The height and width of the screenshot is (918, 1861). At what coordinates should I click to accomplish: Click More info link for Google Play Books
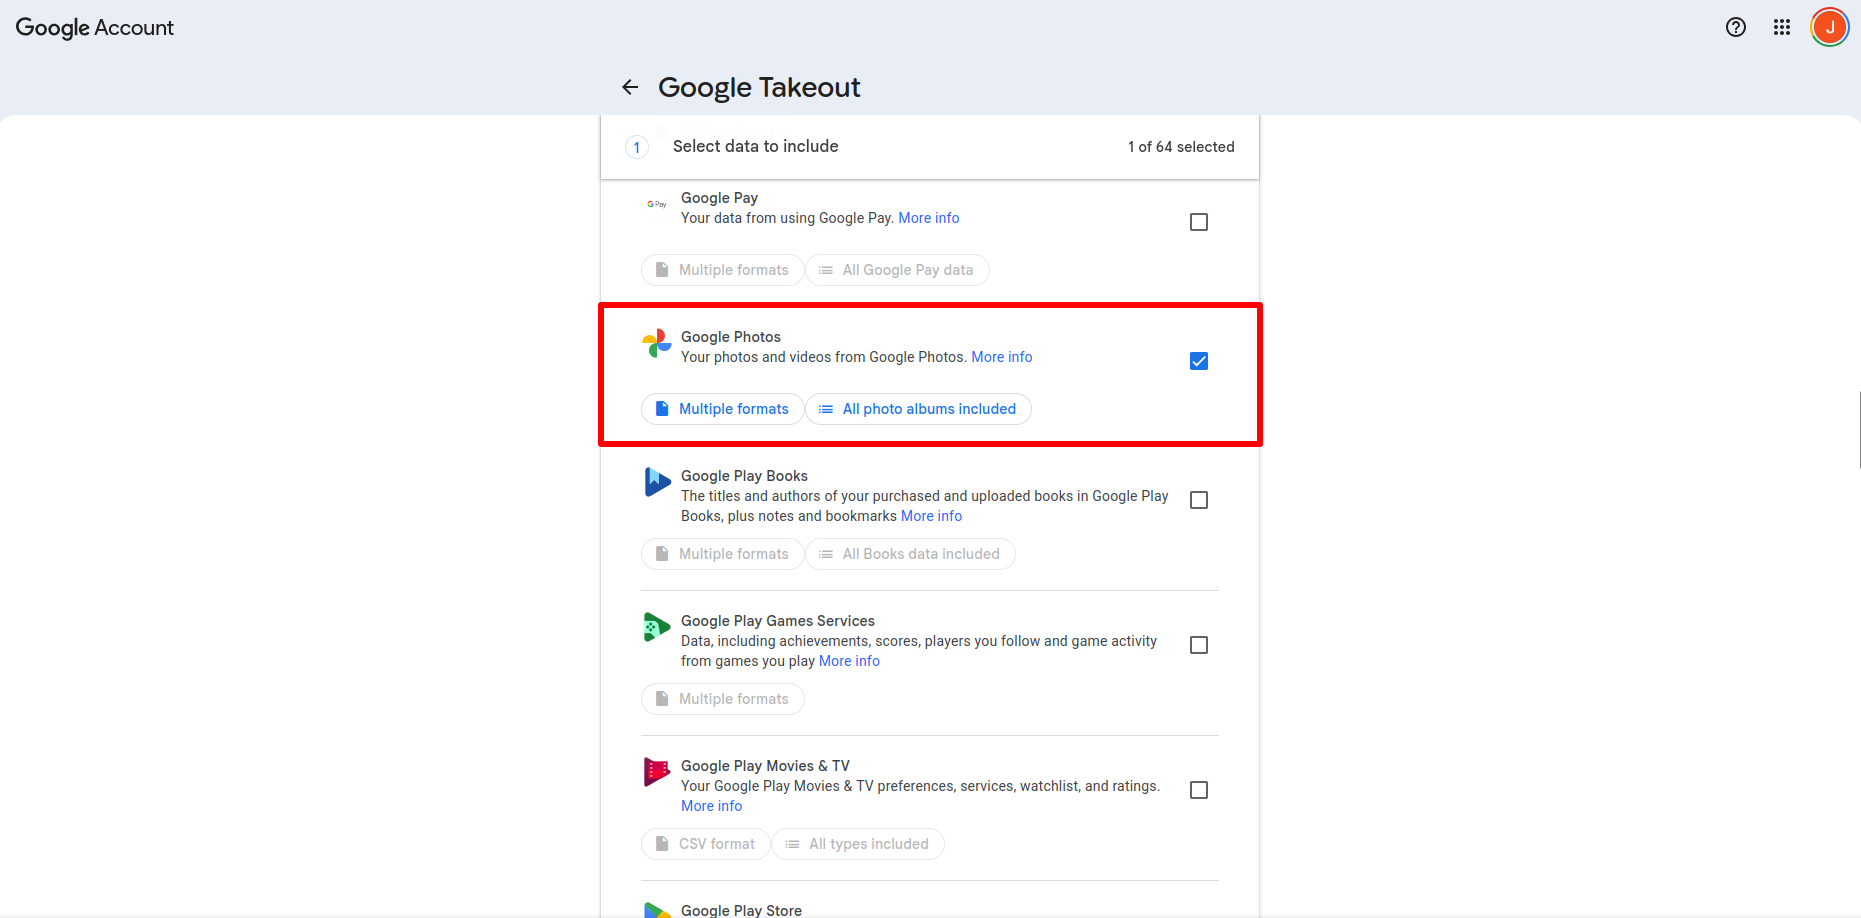pos(931,516)
